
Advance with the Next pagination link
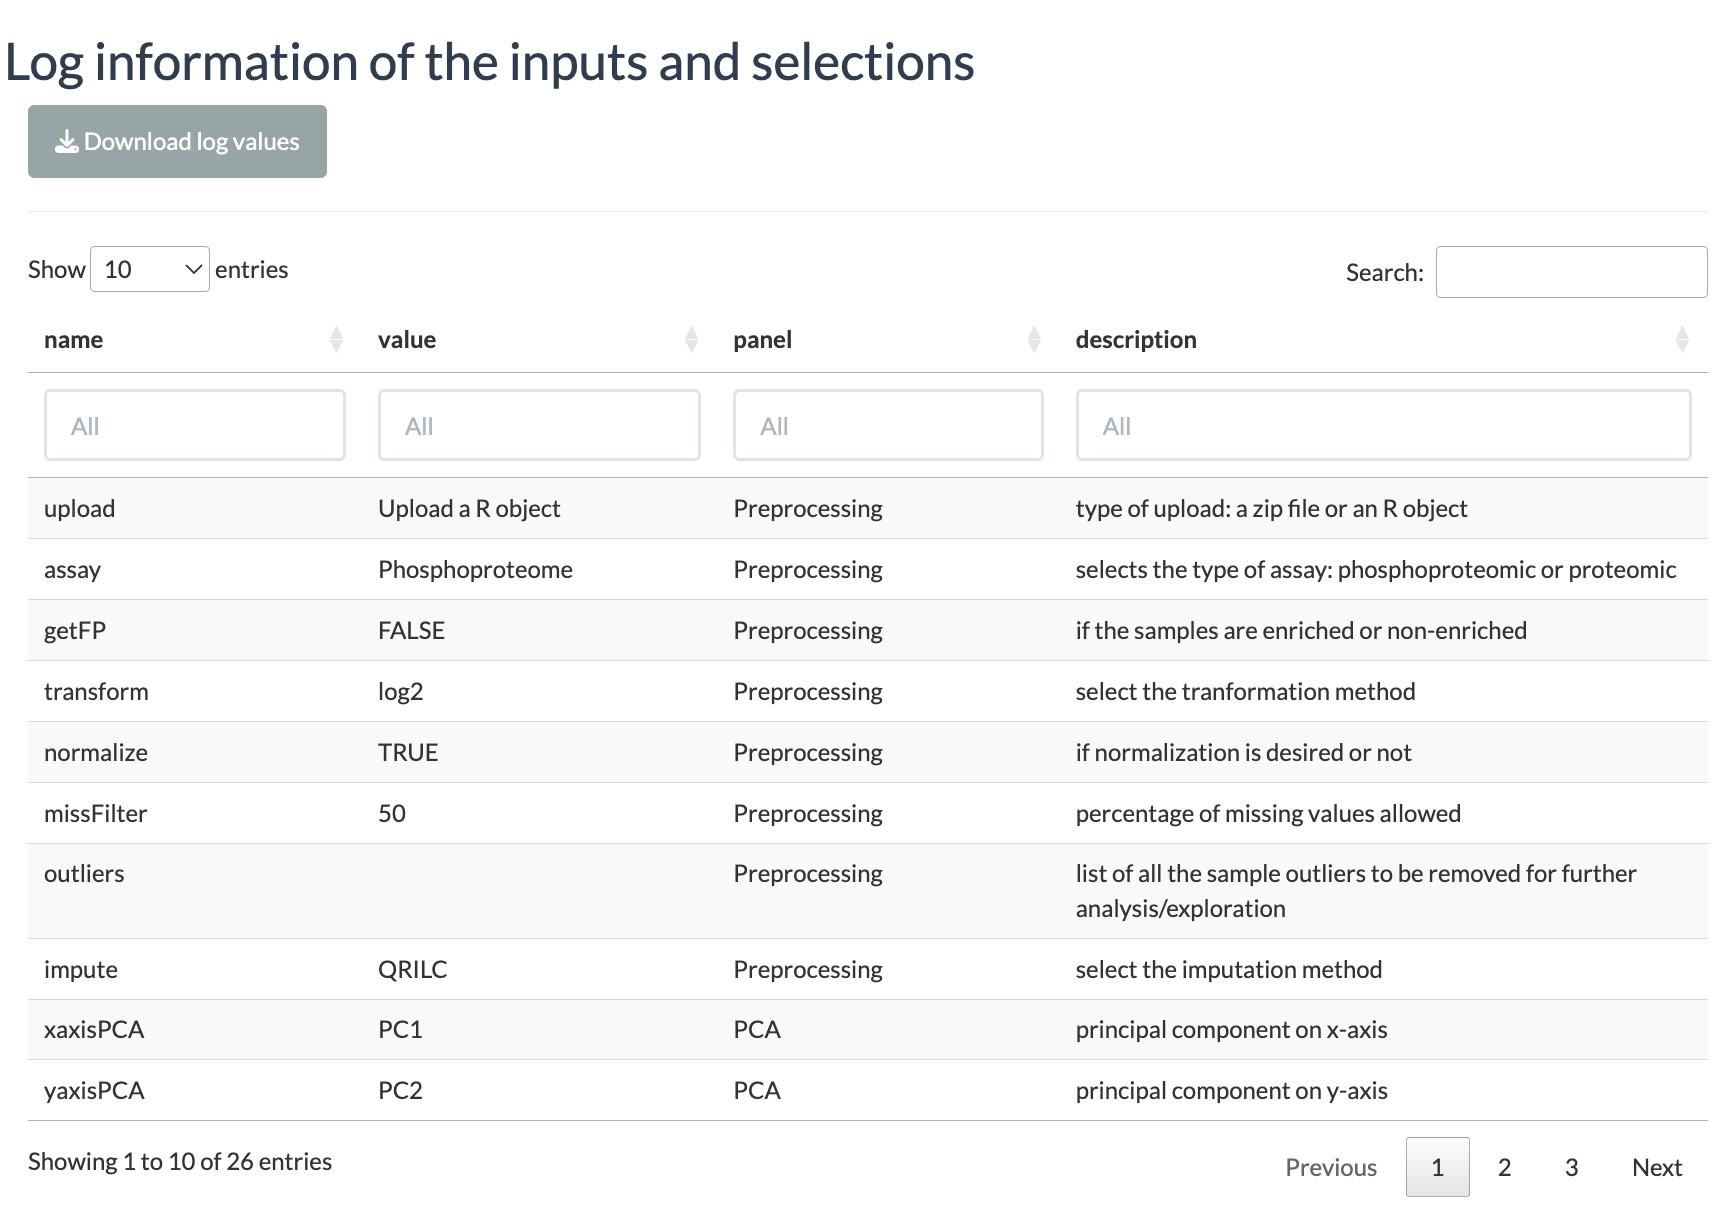[1657, 1167]
